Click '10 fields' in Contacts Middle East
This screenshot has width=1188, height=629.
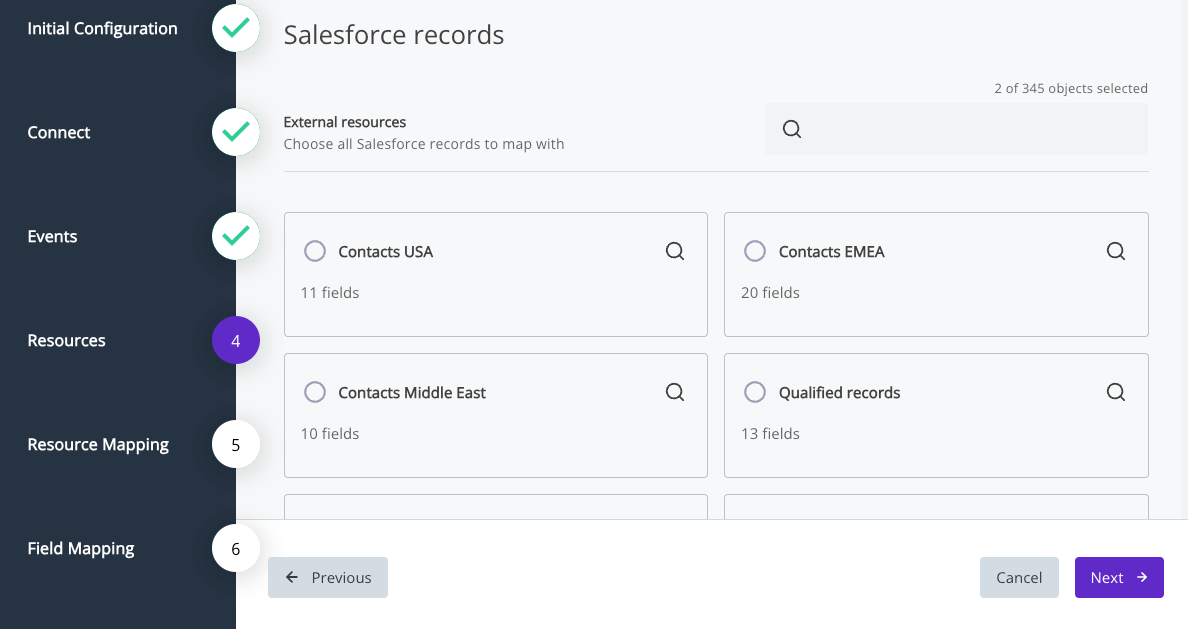pos(330,433)
